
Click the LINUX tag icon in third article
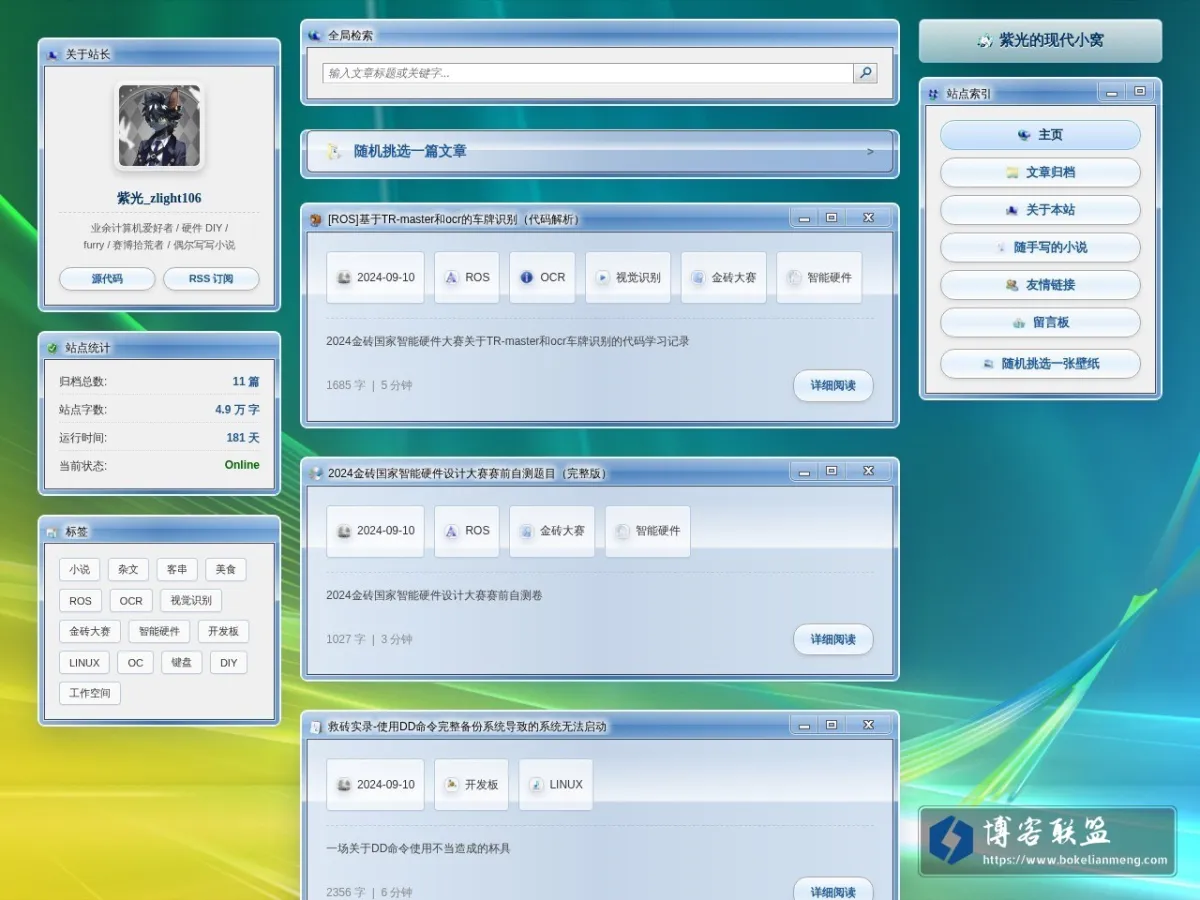[x=537, y=785]
